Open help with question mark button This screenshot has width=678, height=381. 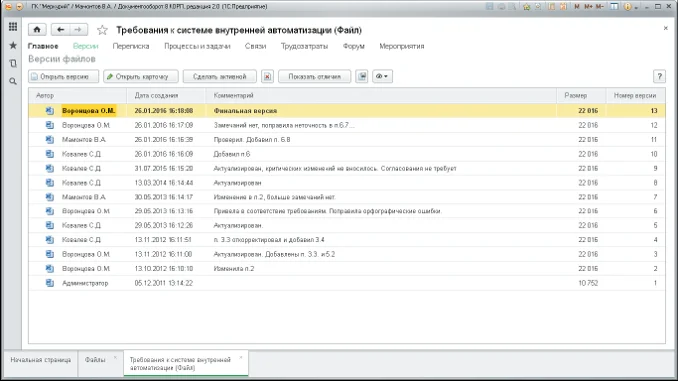pyautogui.click(x=659, y=77)
